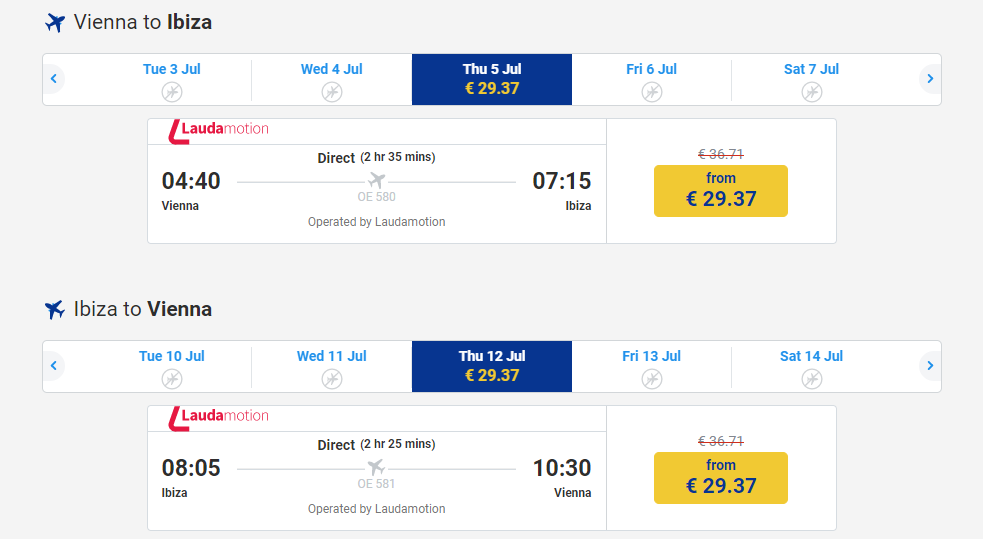Click the no-flight icon under Fri 13 Jul
The width and height of the screenshot is (983, 539).
[x=651, y=379]
